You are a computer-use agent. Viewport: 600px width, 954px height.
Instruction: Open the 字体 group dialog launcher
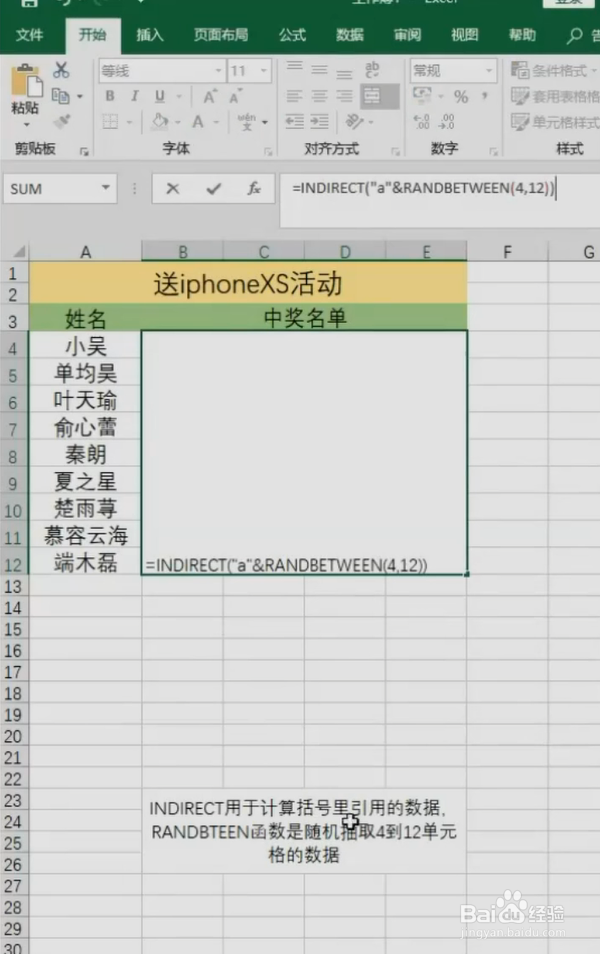point(268,151)
